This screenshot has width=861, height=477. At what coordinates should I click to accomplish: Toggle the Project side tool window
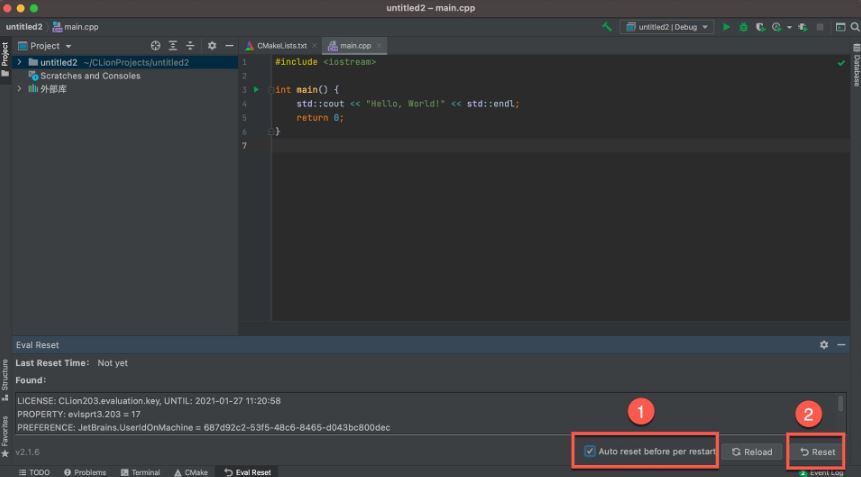click(x=5, y=59)
